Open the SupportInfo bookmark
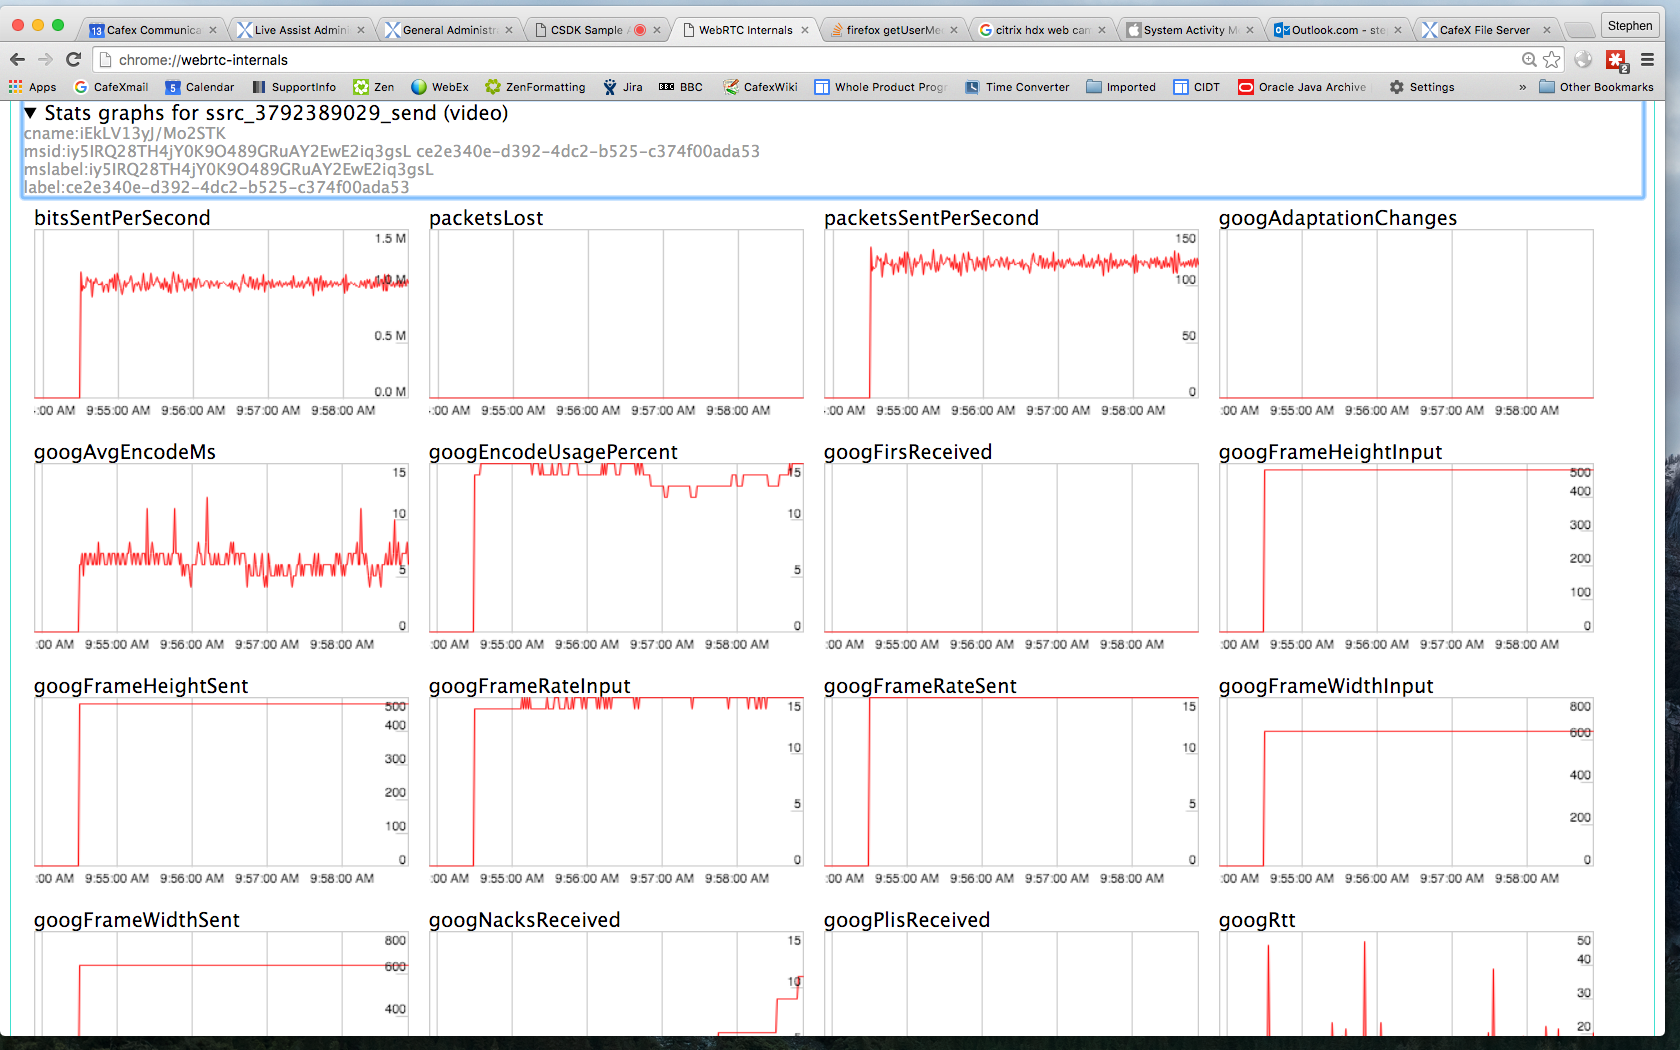Viewport: 1680px width, 1050px height. [x=294, y=87]
